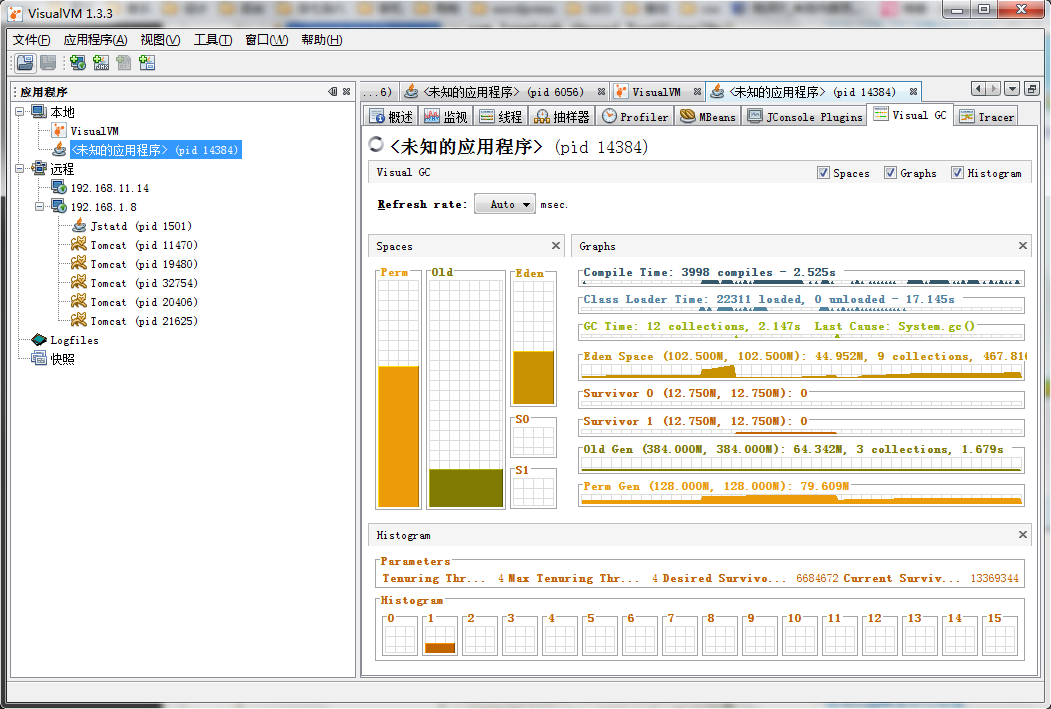Image resolution: width=1051 pixels, height=709 pixels.
Task: Collapse the 本地 tree node
Action: click(20, 112)
